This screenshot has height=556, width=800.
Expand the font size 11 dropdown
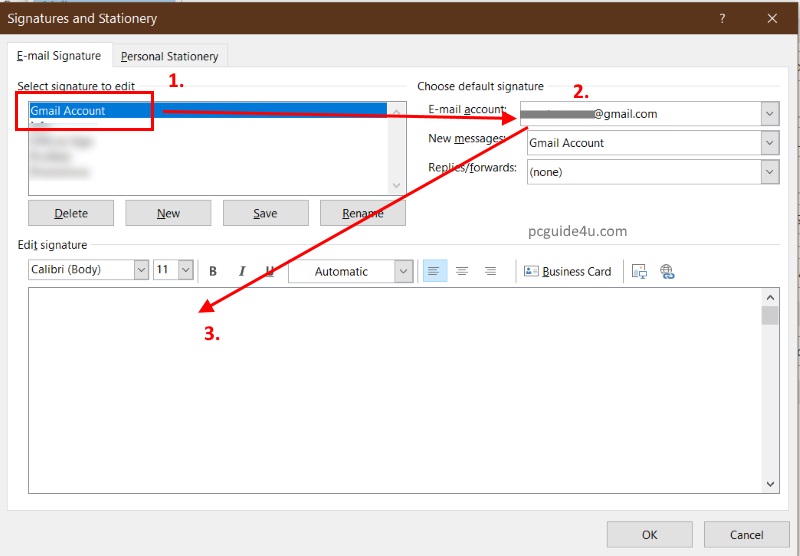pos(185,270)
